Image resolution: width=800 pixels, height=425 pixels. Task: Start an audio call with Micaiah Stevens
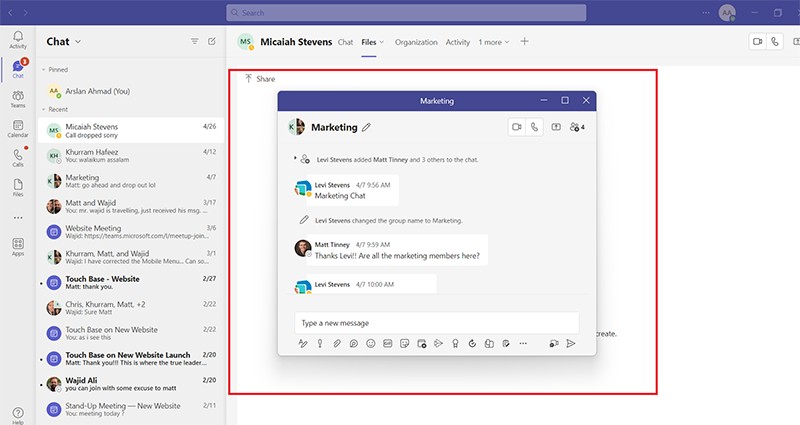pyautogui.click(x=774, y=42)
